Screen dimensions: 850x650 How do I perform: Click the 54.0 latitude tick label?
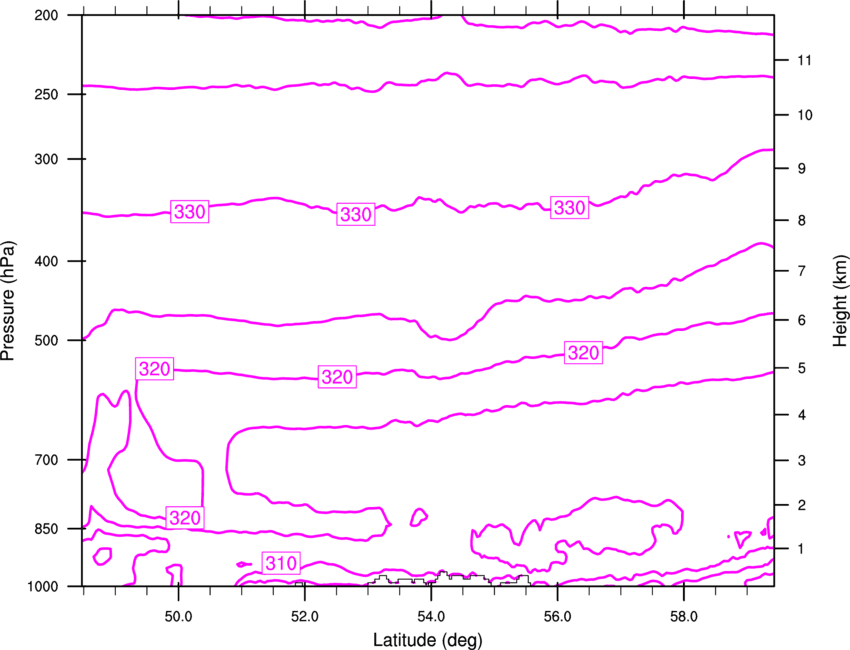tap(431, 617)
